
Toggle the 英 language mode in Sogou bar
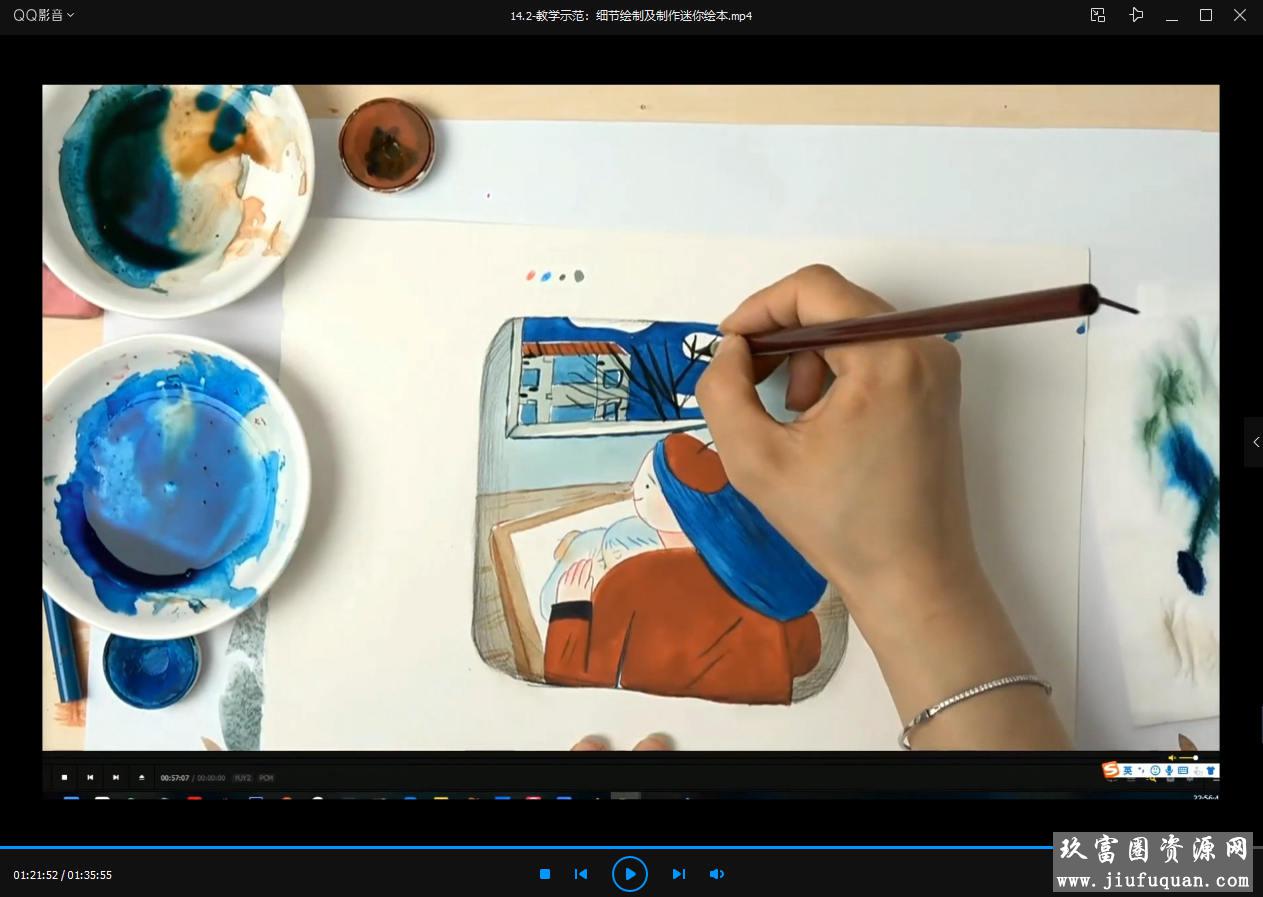tap(1128, 770)
